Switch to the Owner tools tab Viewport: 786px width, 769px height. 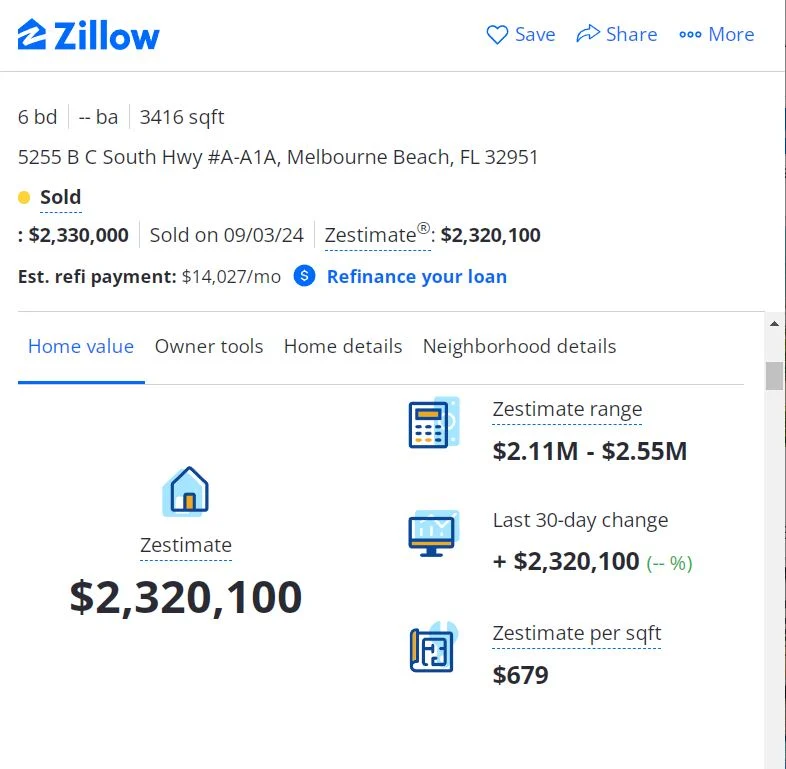pyautogui.click(x=209, y=347)
